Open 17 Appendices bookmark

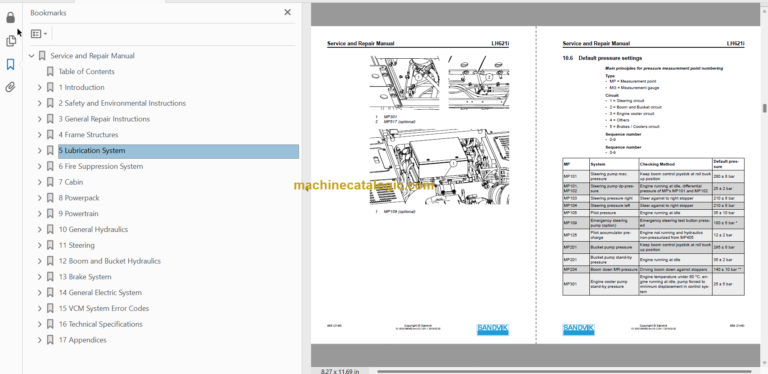tap(82, 340)
